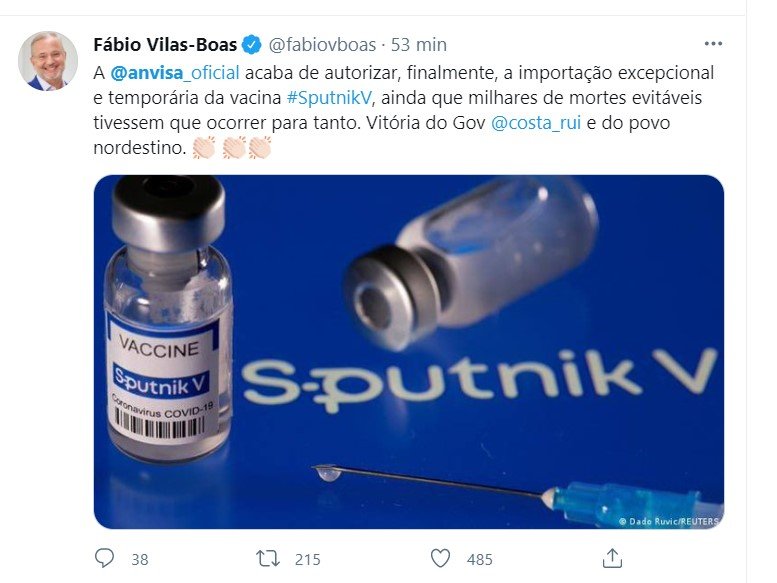
Task: Open the @anvisa_oficial mention
Action: click(x=174, y=73)
